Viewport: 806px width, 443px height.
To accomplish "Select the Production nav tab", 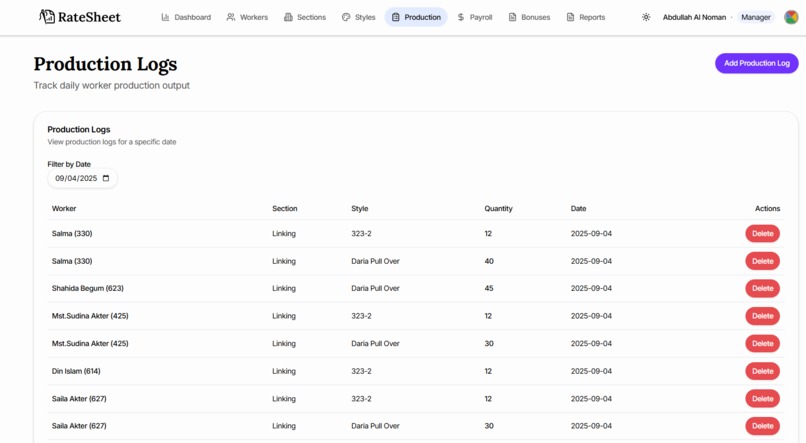I will 416,17.
